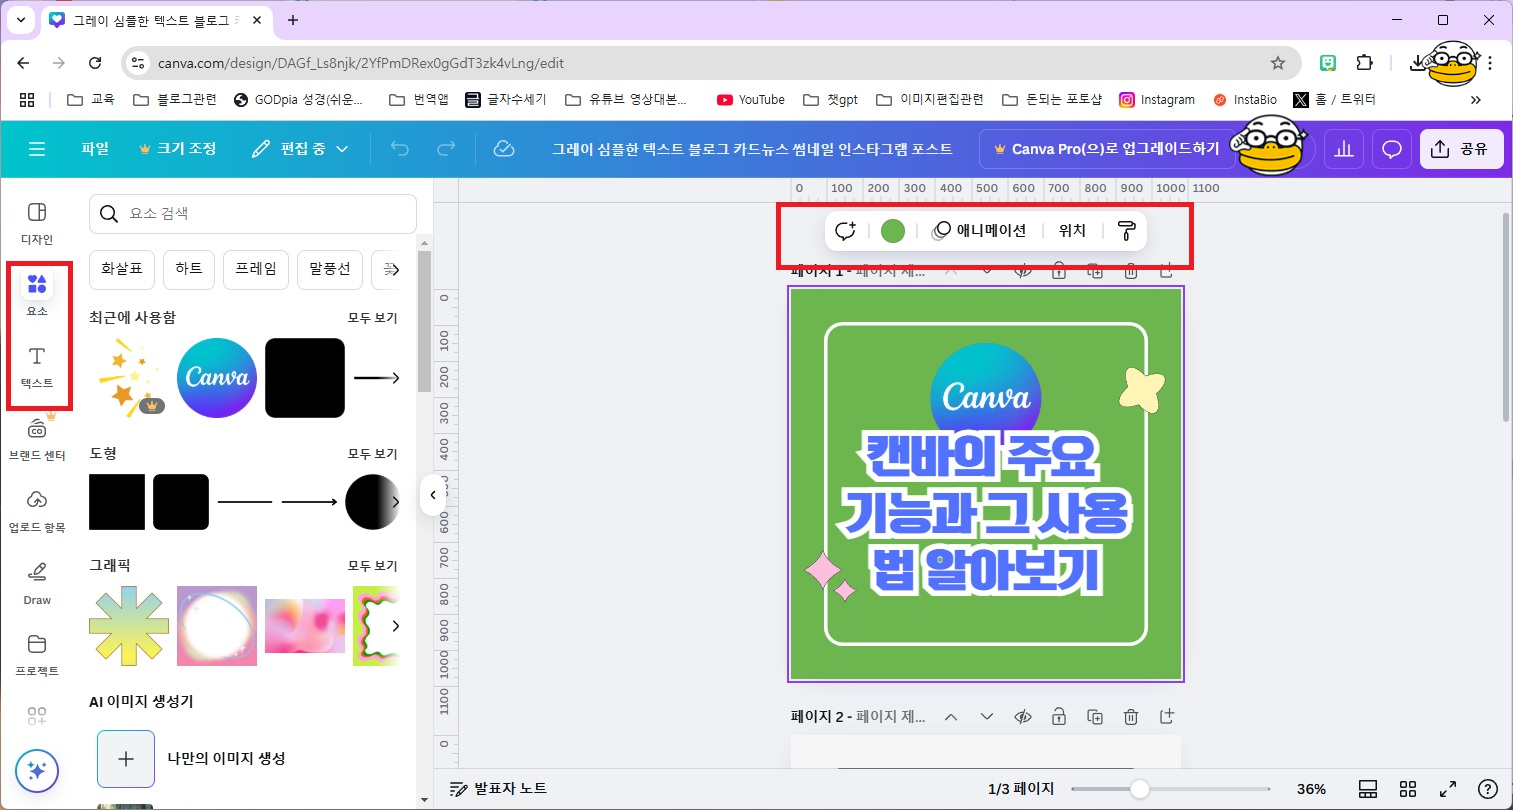Click the magic regenerate icon in floating toolbar
1513x810 pixels.
(x=845, y=231)
